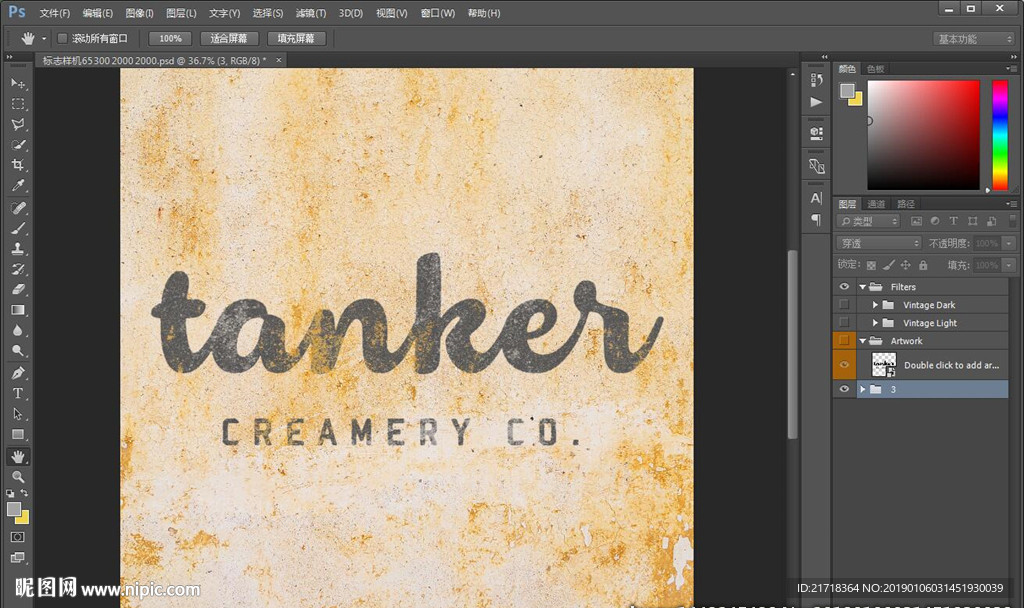Switch to the Paths tab
The width and height of the screenshot is (1024, 608).
point(905,204)
